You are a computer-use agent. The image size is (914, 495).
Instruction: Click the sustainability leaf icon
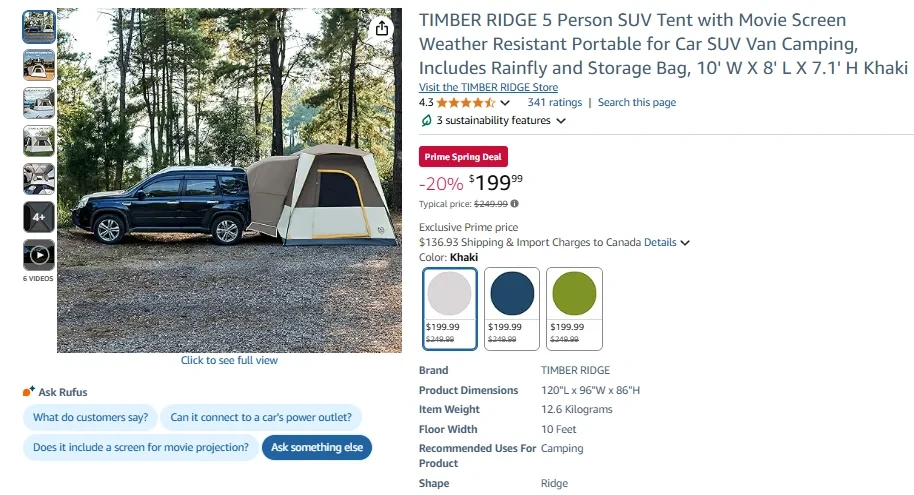click(x=427, y=121)
